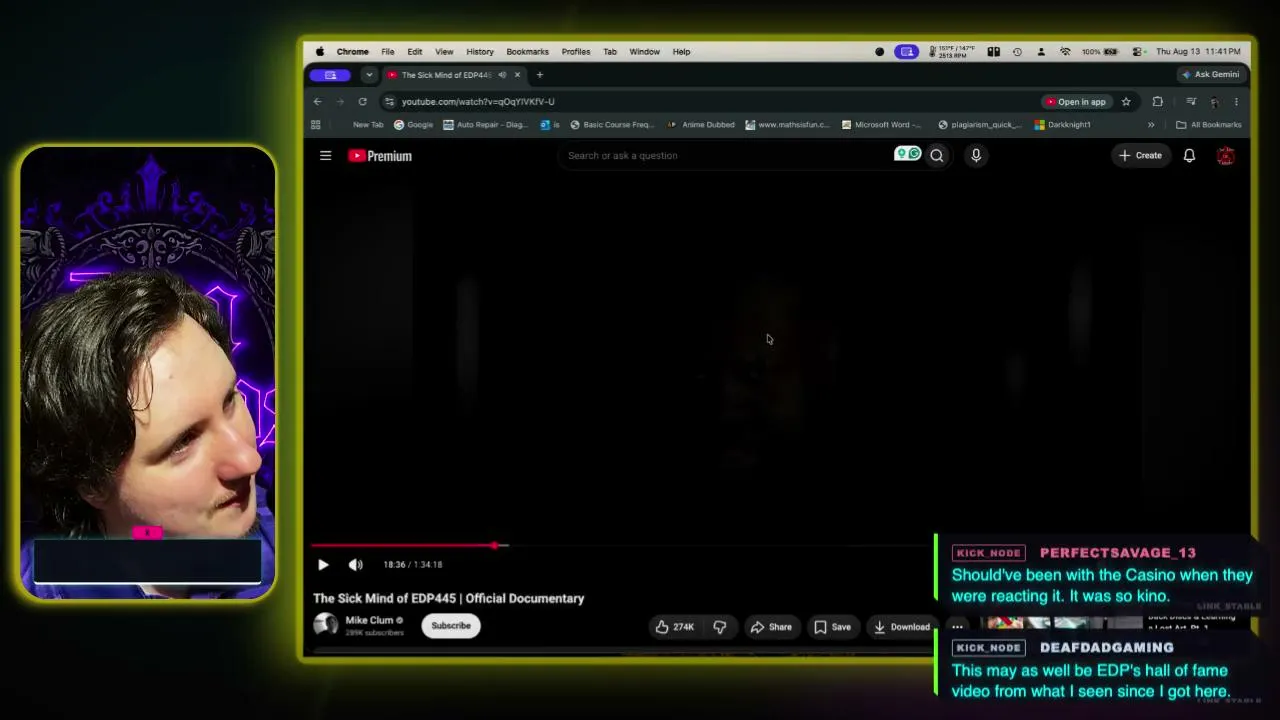This screenshot has height=720, width=1280.
Task: Open the Mike Clum channel name link
Action: point(369,620)
